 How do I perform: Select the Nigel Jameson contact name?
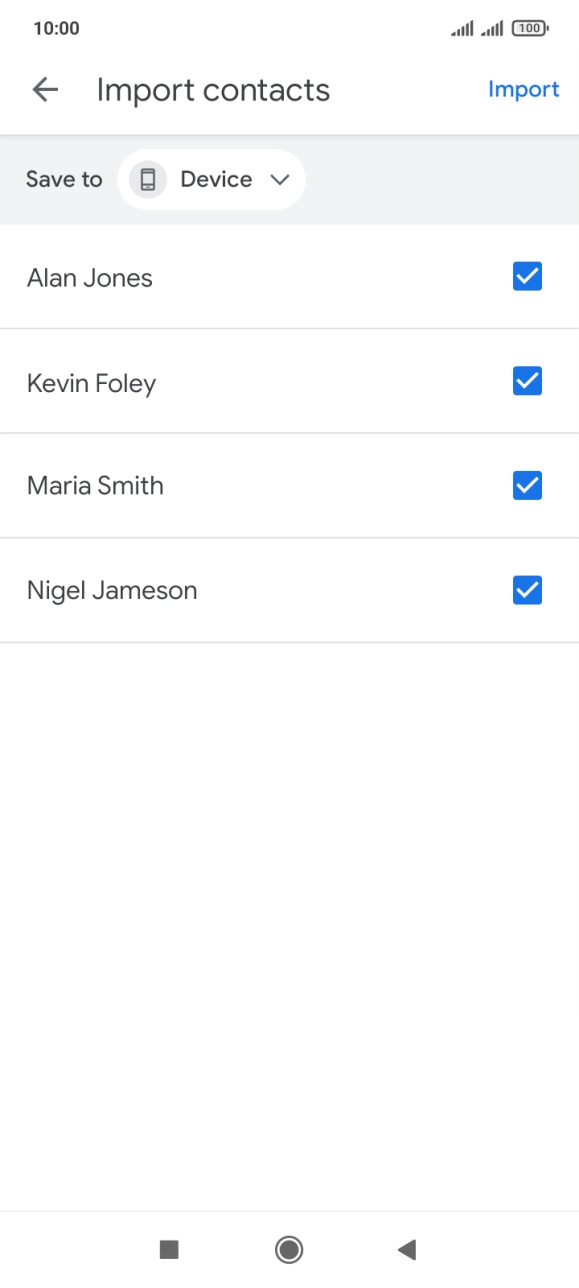(111, 590)
